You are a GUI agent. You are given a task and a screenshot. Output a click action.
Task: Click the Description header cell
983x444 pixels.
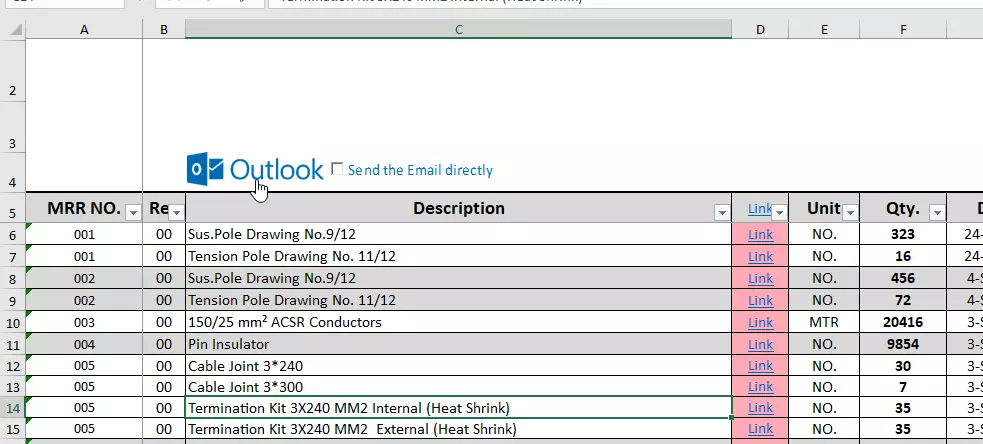(x=458, y=208)
